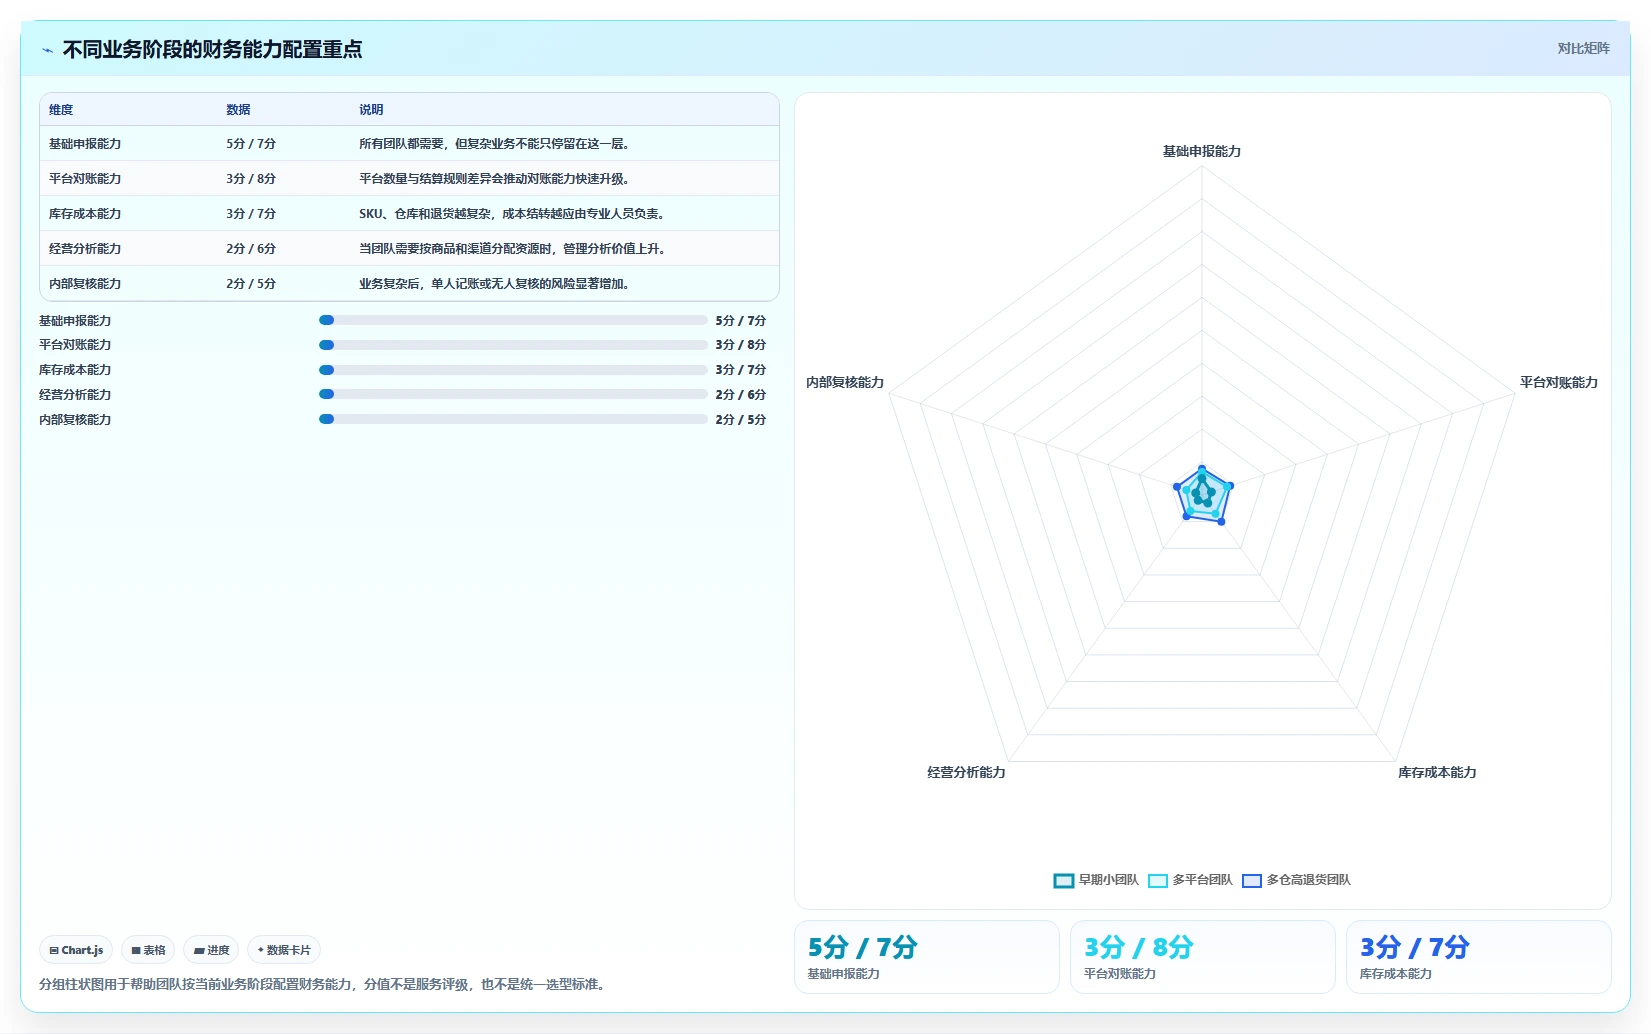This screenshot has width=1651, height=1034.
Task: Click the description starting with SKU、仓库
Action: (512, 214)
